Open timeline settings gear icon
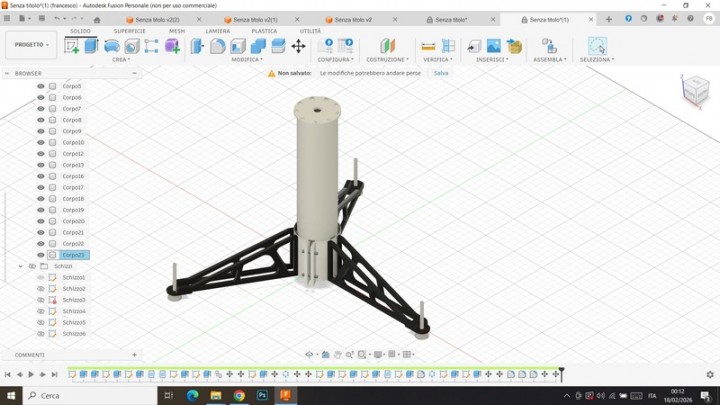Image resolution: width=720 pixels, height=405 pixels. tap(710, 374)
